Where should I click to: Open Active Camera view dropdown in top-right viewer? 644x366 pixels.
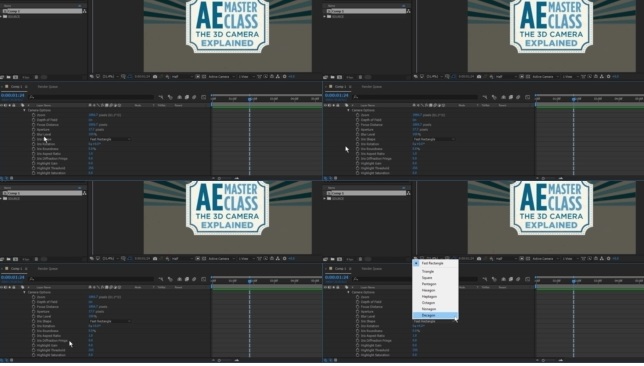[x=545, y=77]
